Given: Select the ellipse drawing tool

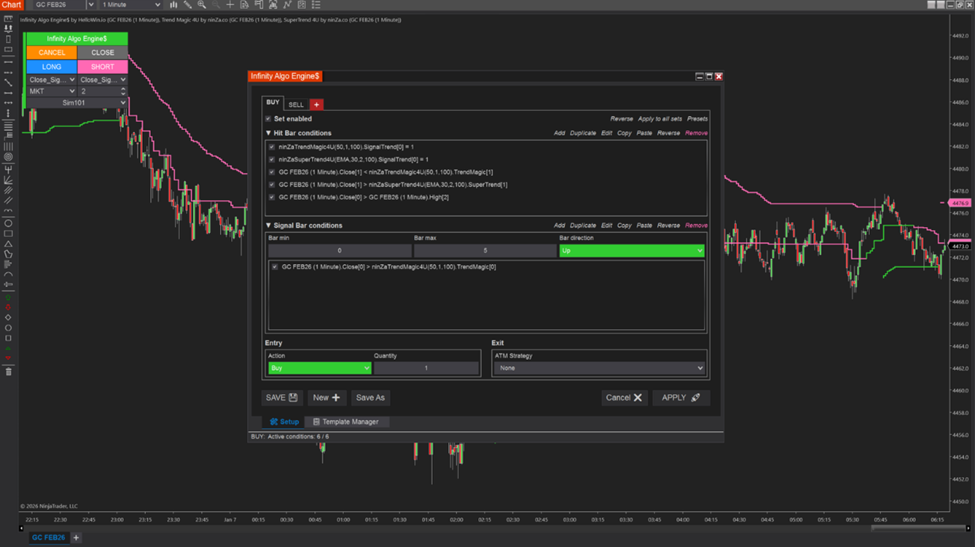Looking at the screenshot, I should 8,223.
